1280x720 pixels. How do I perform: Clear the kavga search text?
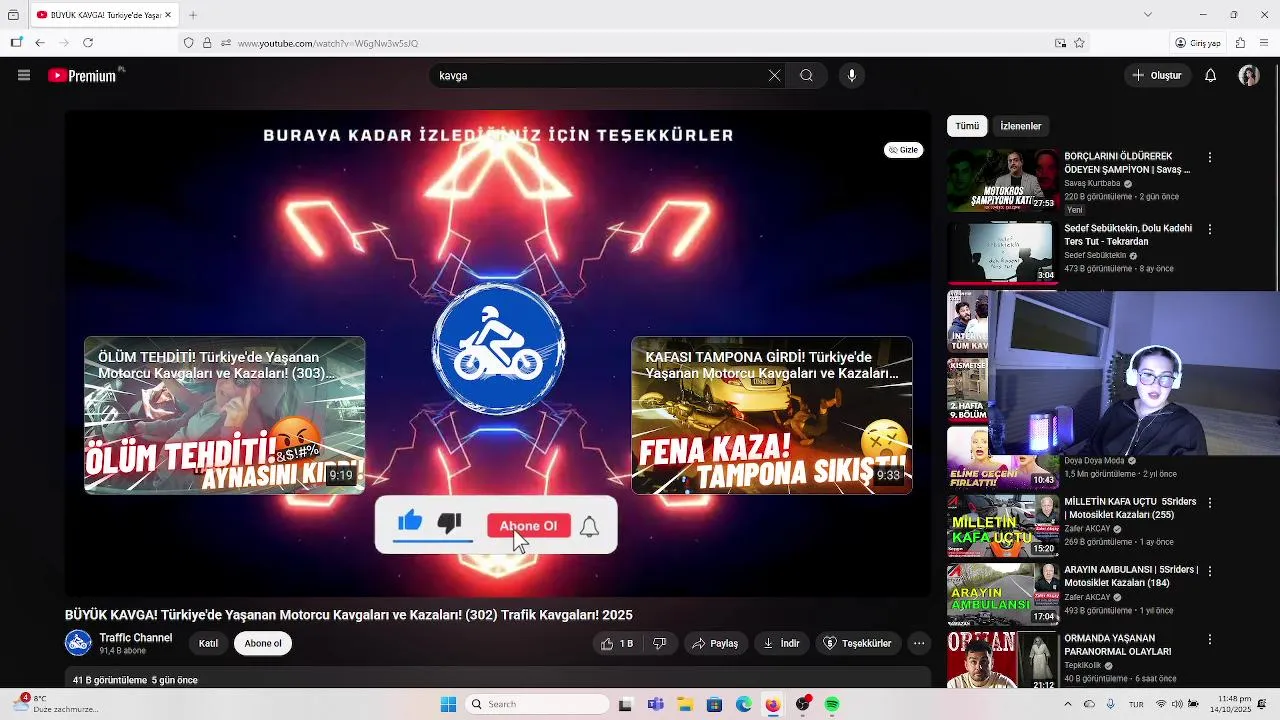774,75
